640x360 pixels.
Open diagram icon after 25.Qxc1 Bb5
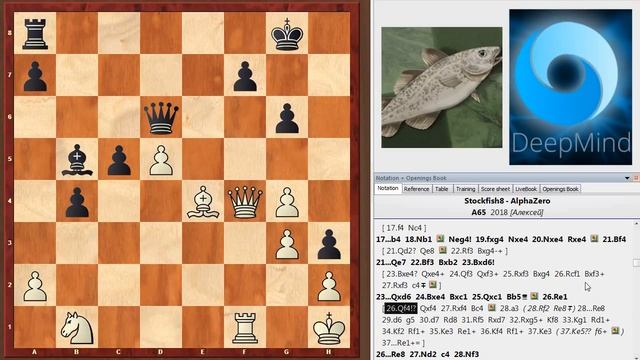[534, 296]
